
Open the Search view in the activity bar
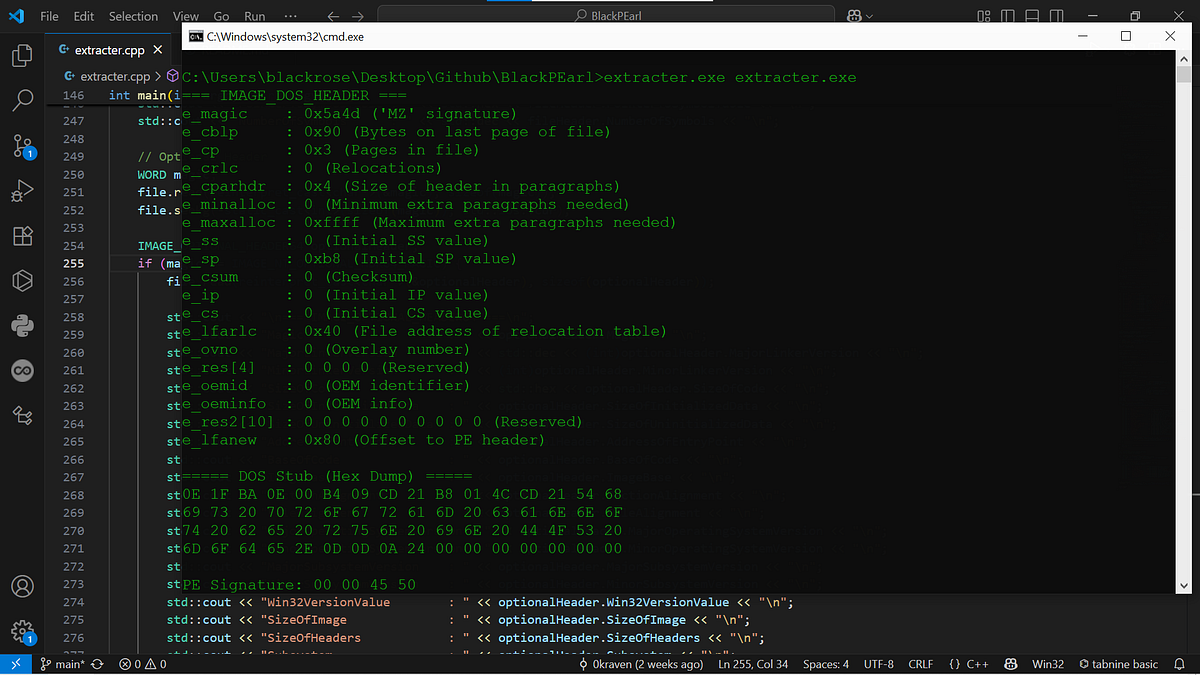tap(21, 100)
